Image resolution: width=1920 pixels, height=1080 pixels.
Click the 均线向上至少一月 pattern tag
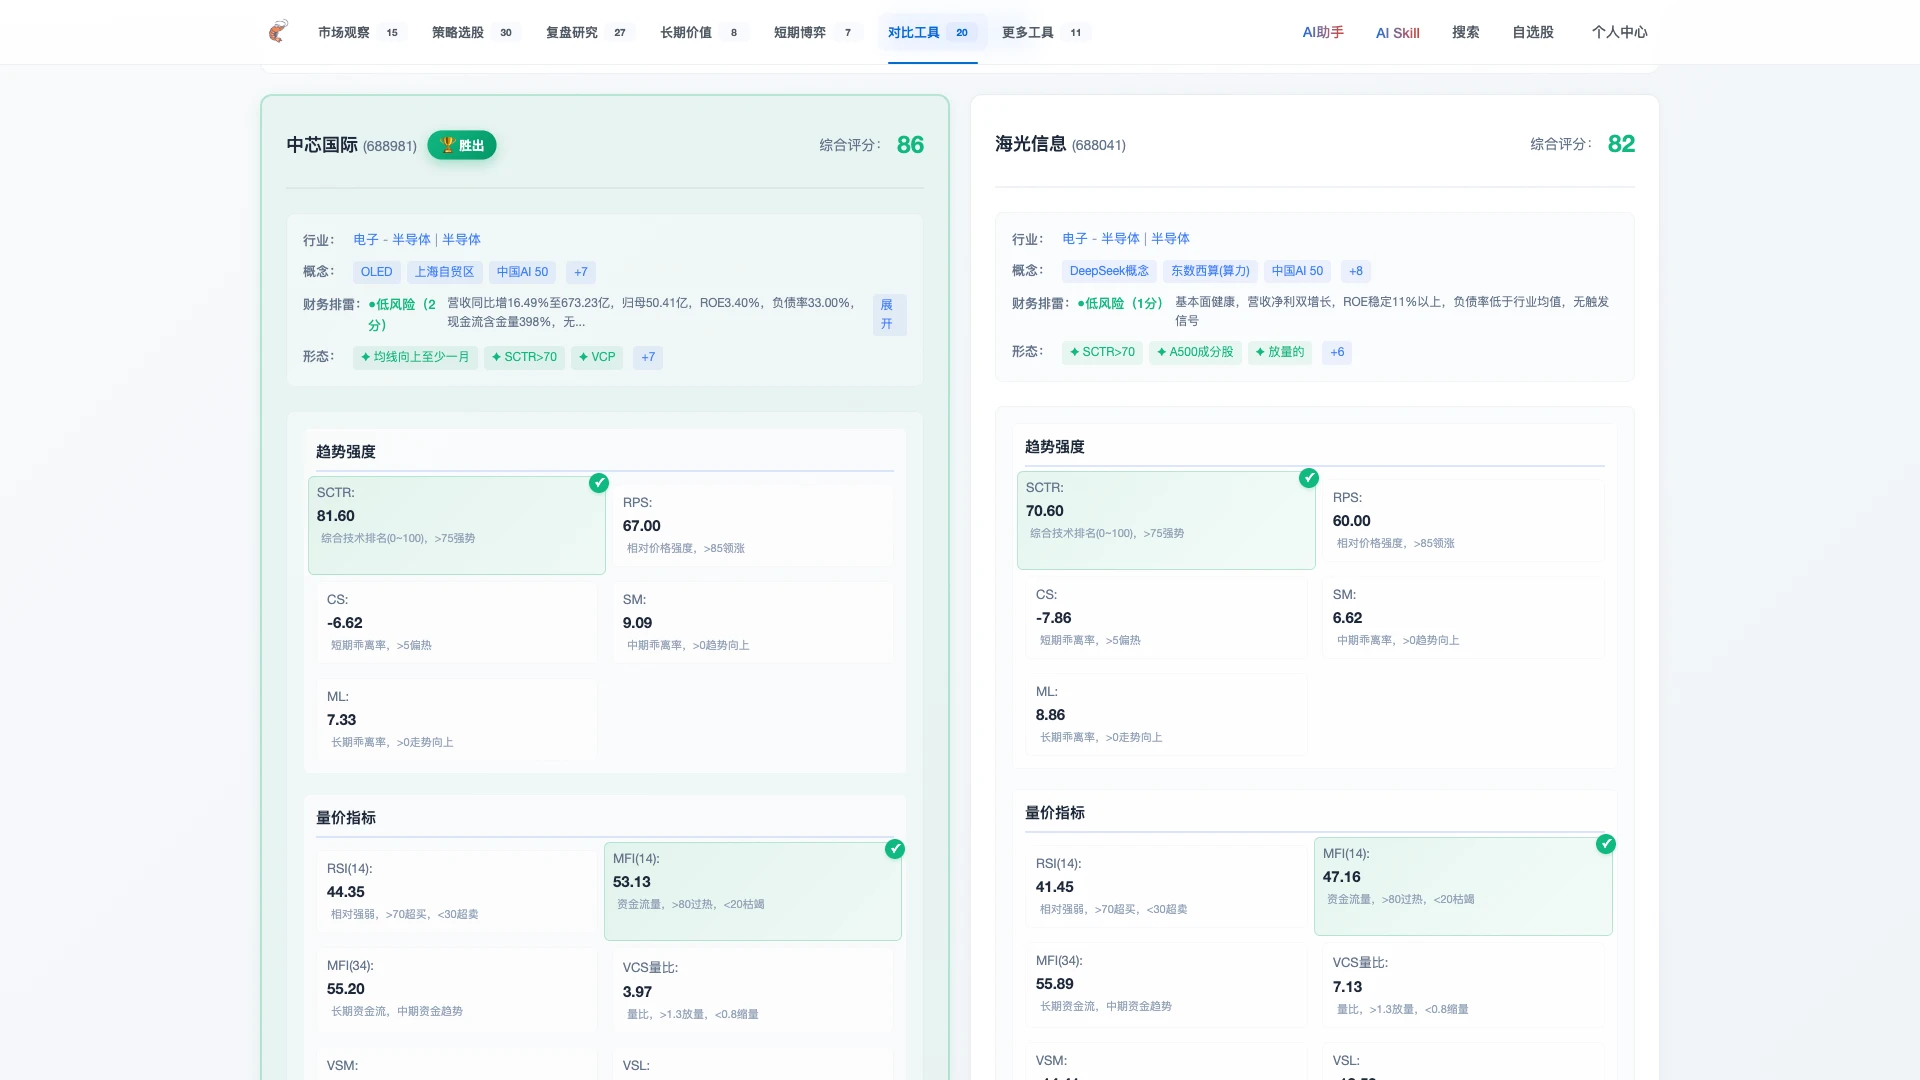click(415, 357)
